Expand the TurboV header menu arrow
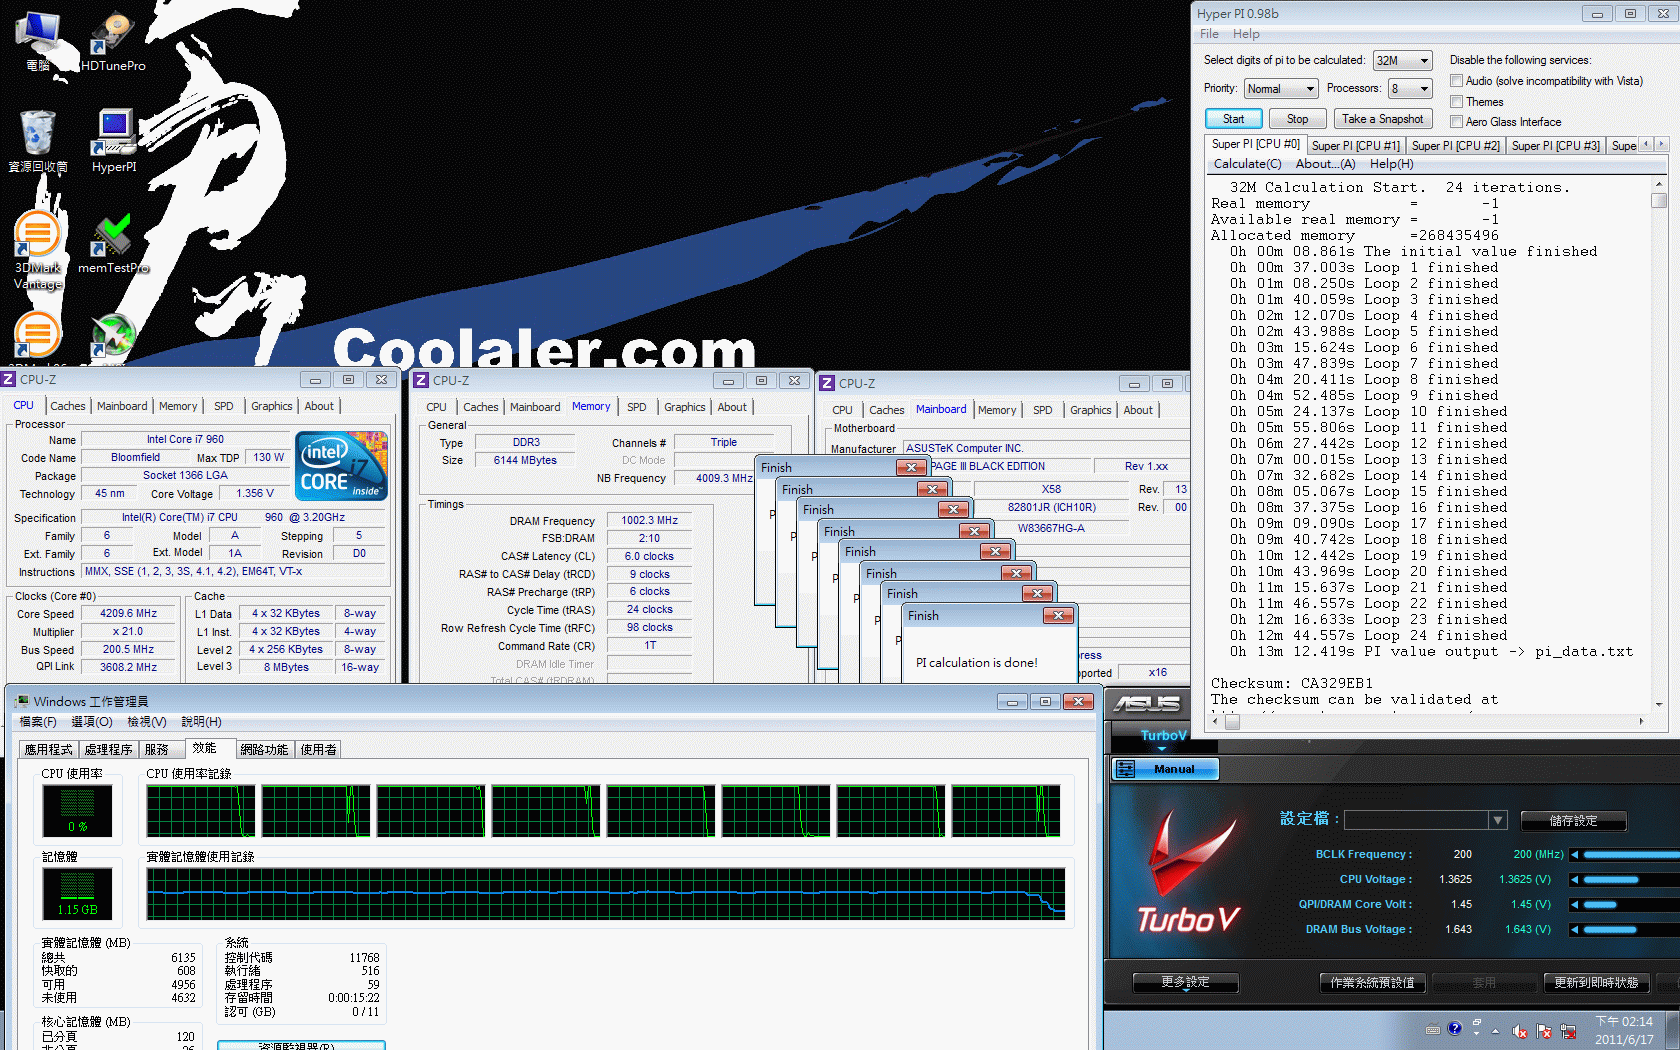 (x=1162, y=749)
